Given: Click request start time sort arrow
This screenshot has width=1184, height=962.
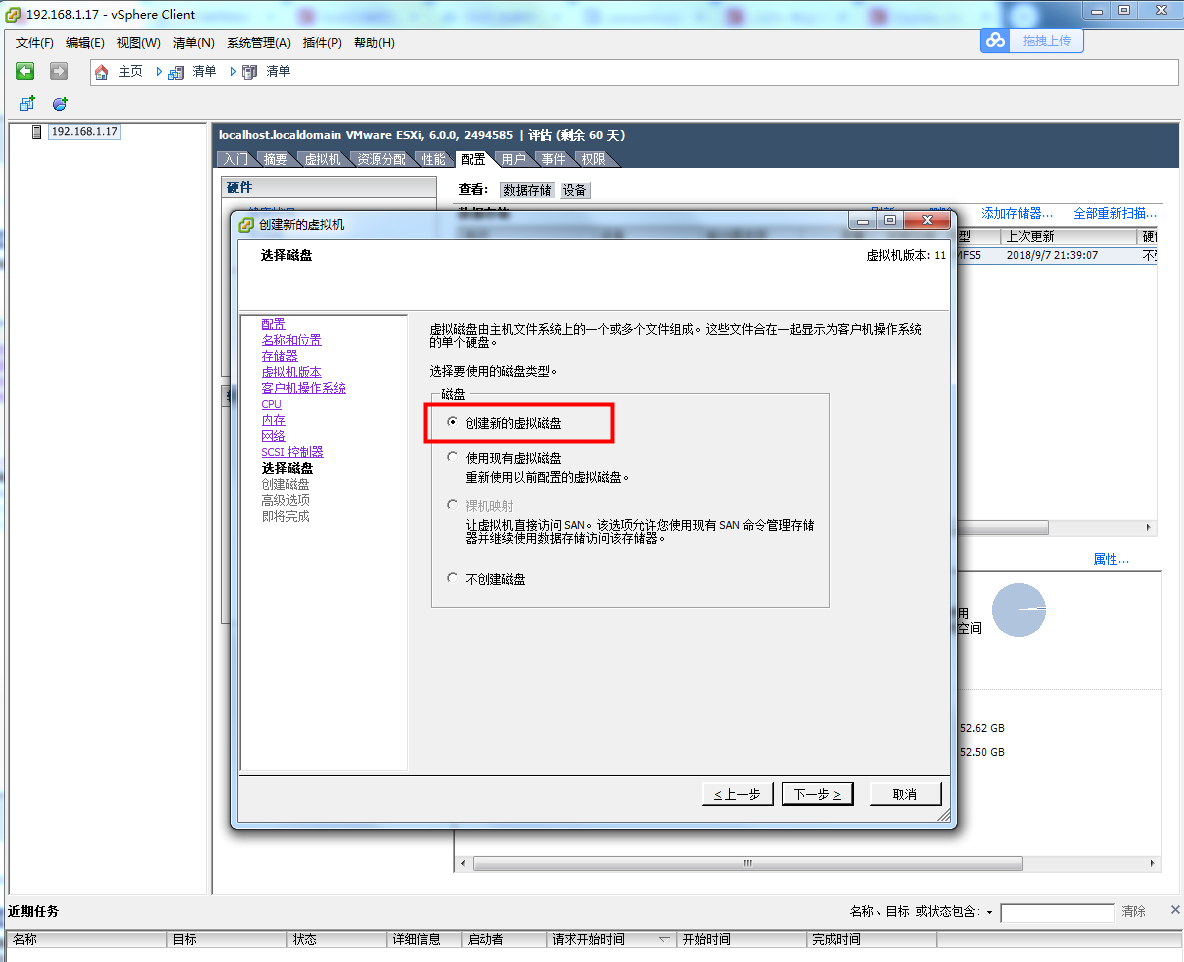Looking at the screenshot, I should coord(664,939).
